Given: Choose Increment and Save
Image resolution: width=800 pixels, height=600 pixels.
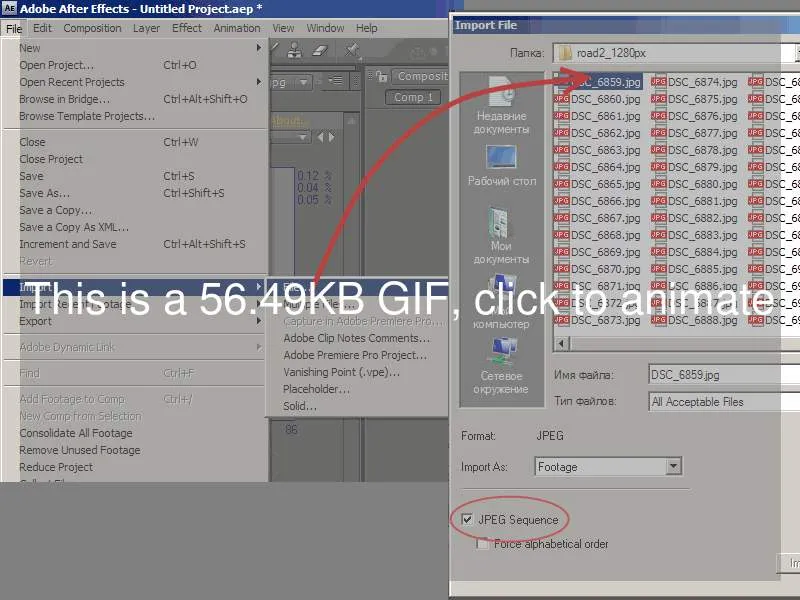Looking at the screenshot, I should click(136, 244).
